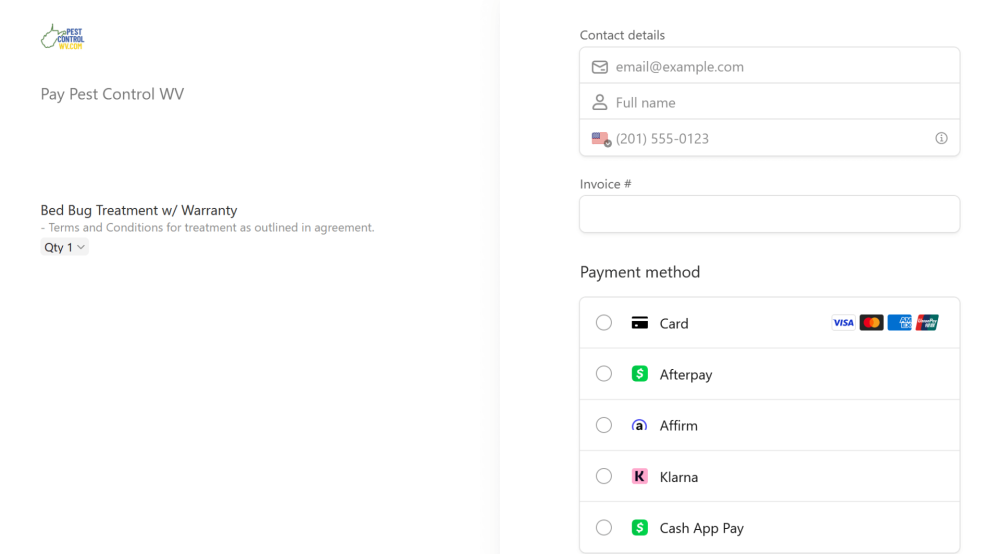Click into the Invoice # field

(x=770, y=214)
